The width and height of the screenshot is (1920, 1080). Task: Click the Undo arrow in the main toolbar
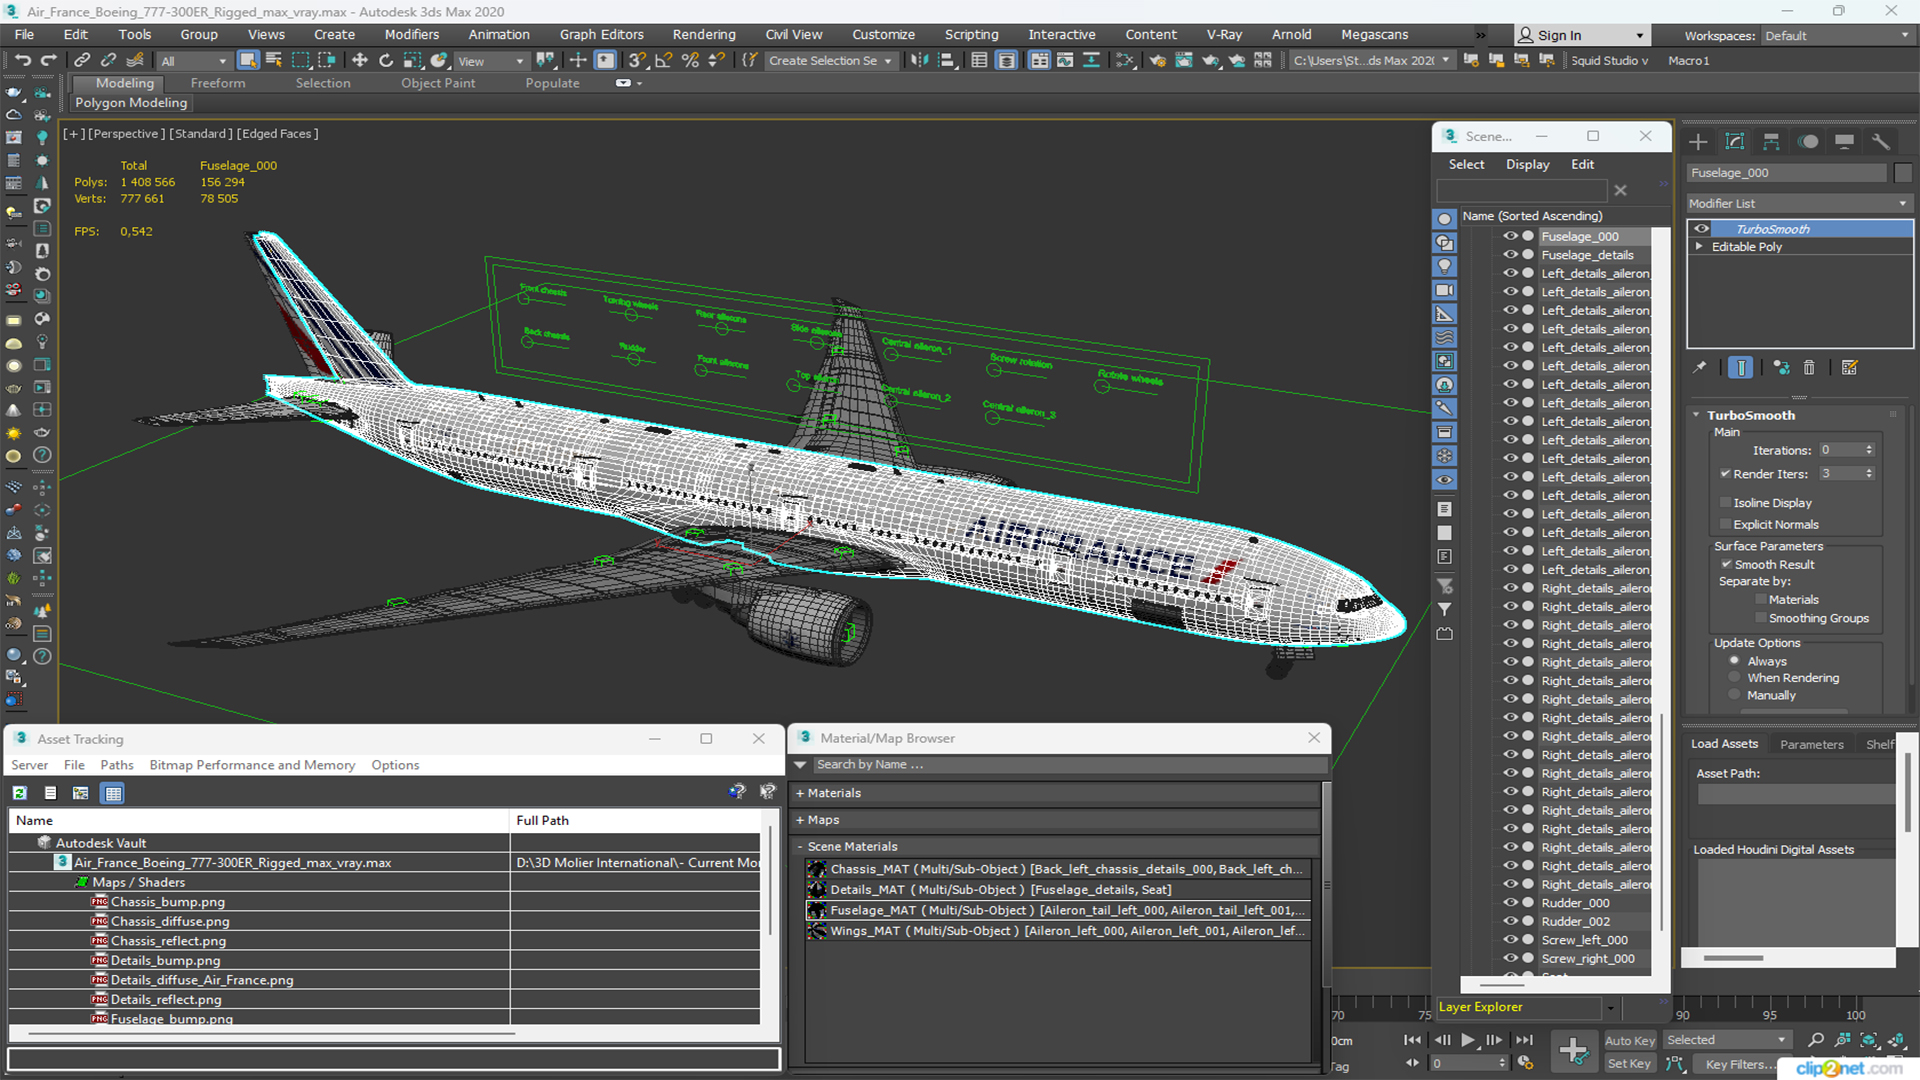22,61
